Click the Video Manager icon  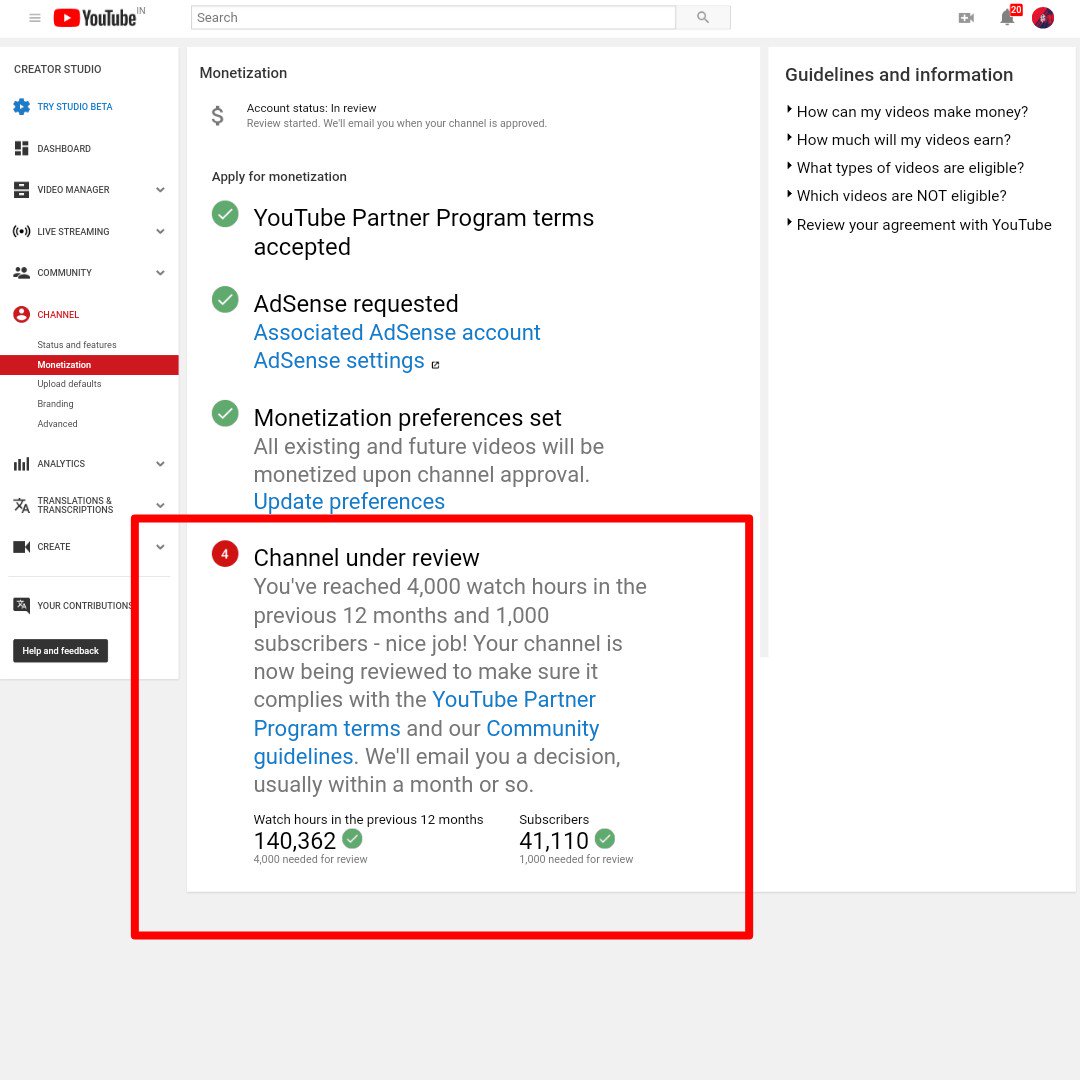(21, 189)
